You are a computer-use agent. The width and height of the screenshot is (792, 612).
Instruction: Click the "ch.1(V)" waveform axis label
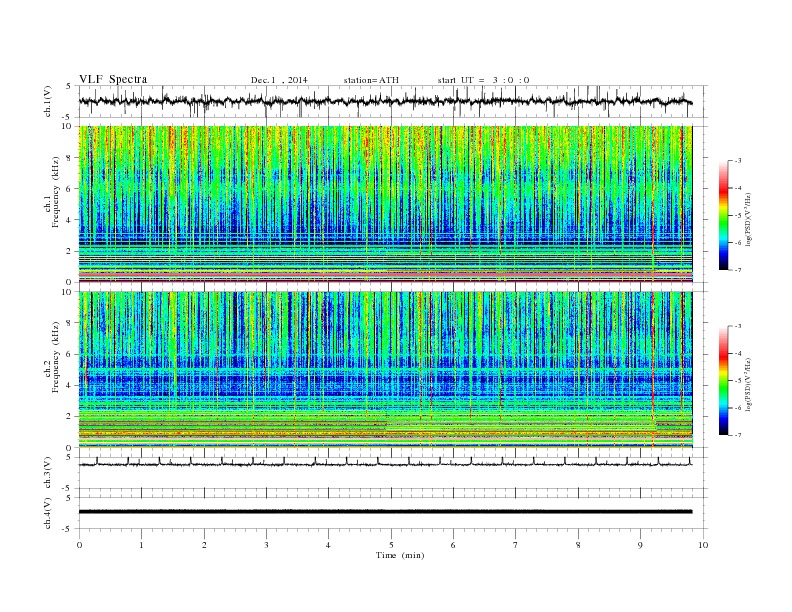[48, 102]
